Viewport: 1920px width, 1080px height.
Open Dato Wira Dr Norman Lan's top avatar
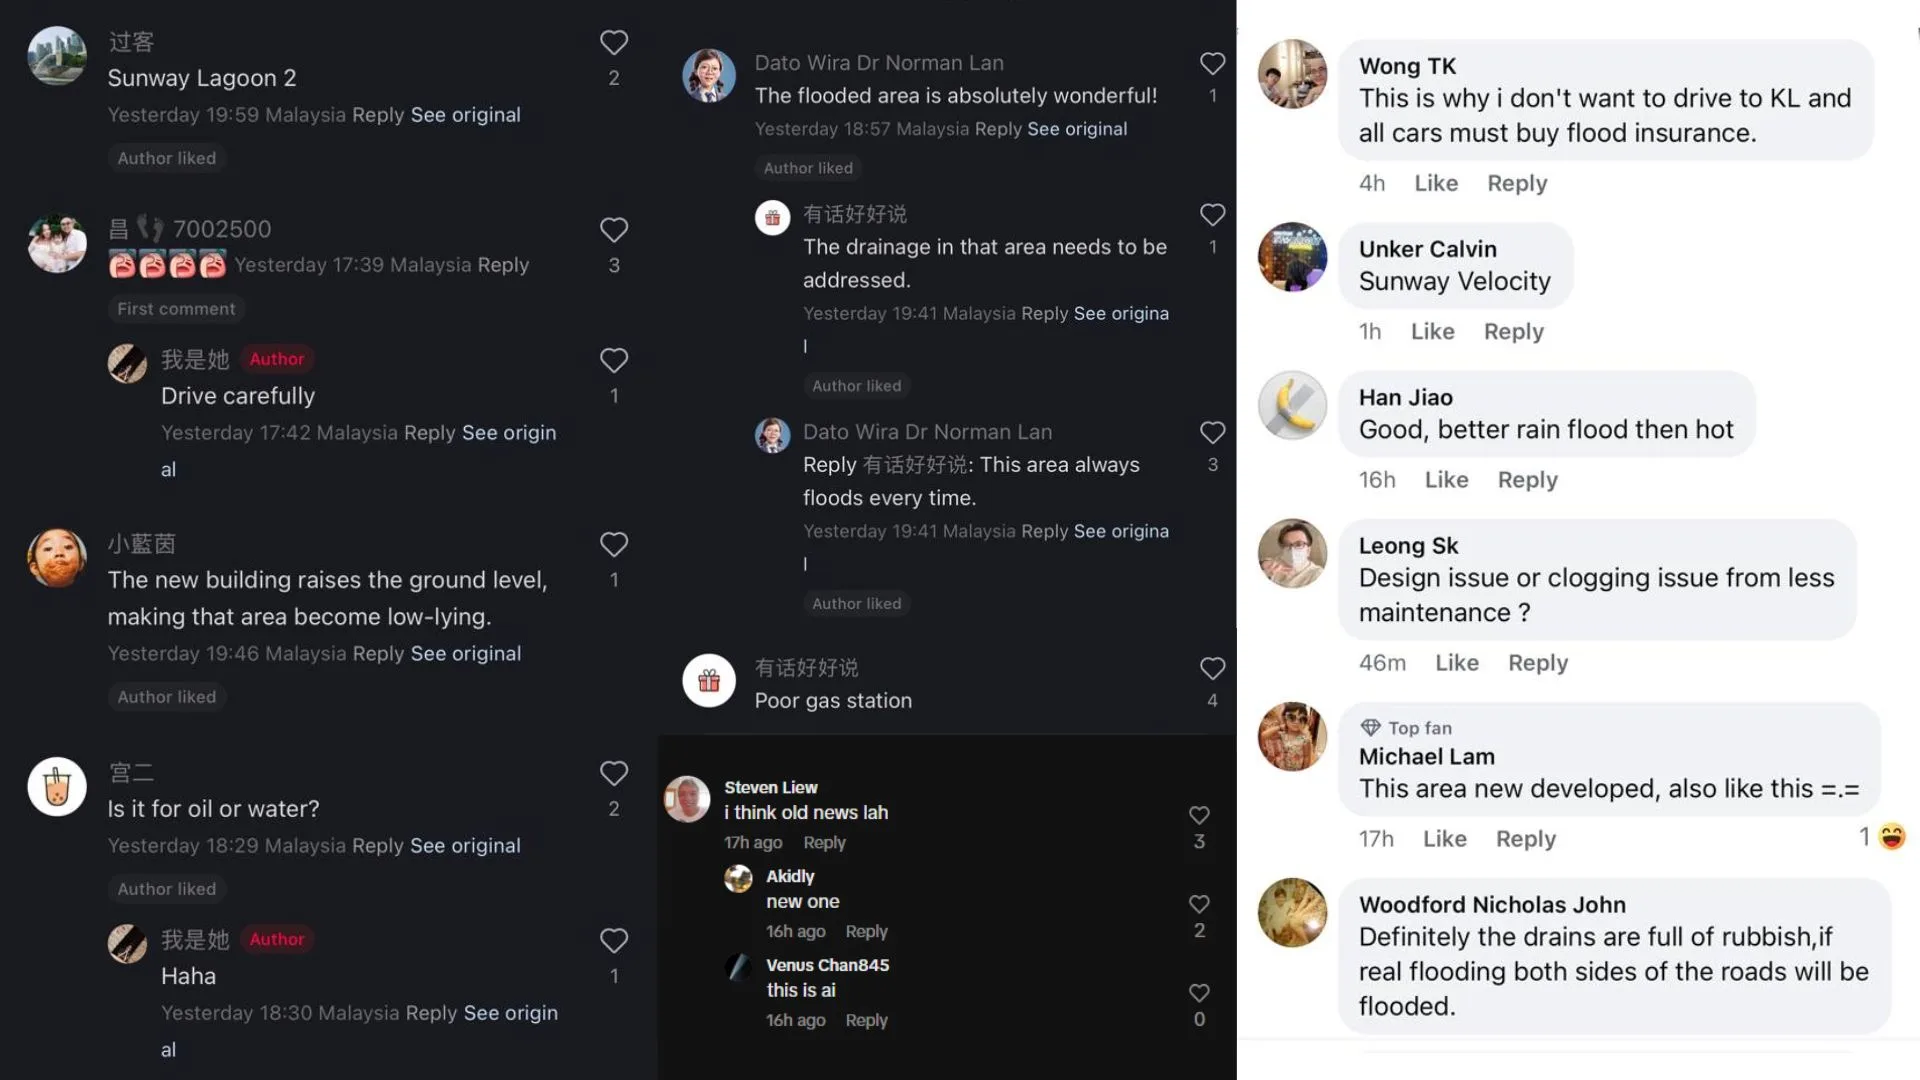(x=709, y=76)
